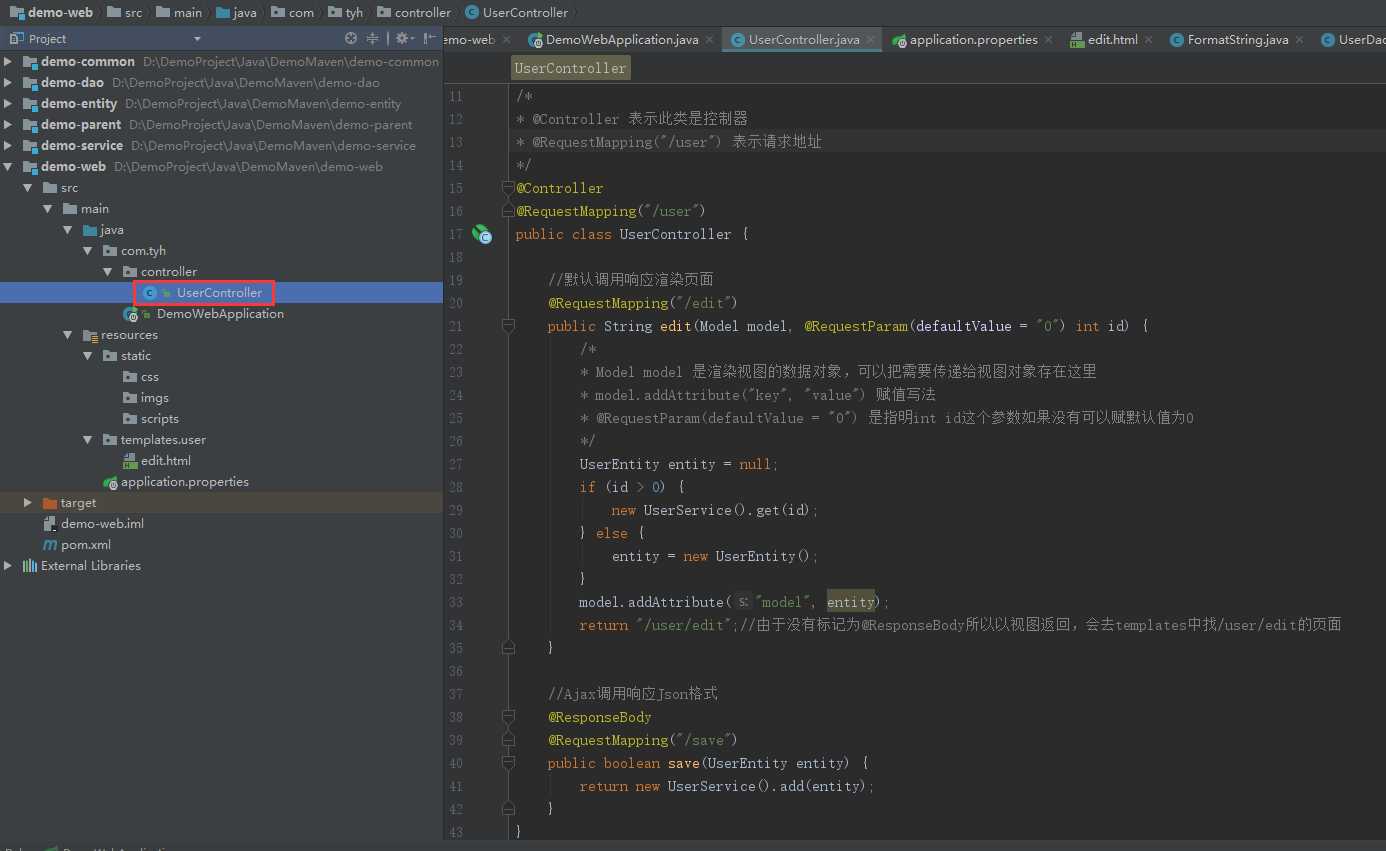The image size is (1386, 851).
Task: Select UserController in the project tree
Action: (219, 293)
